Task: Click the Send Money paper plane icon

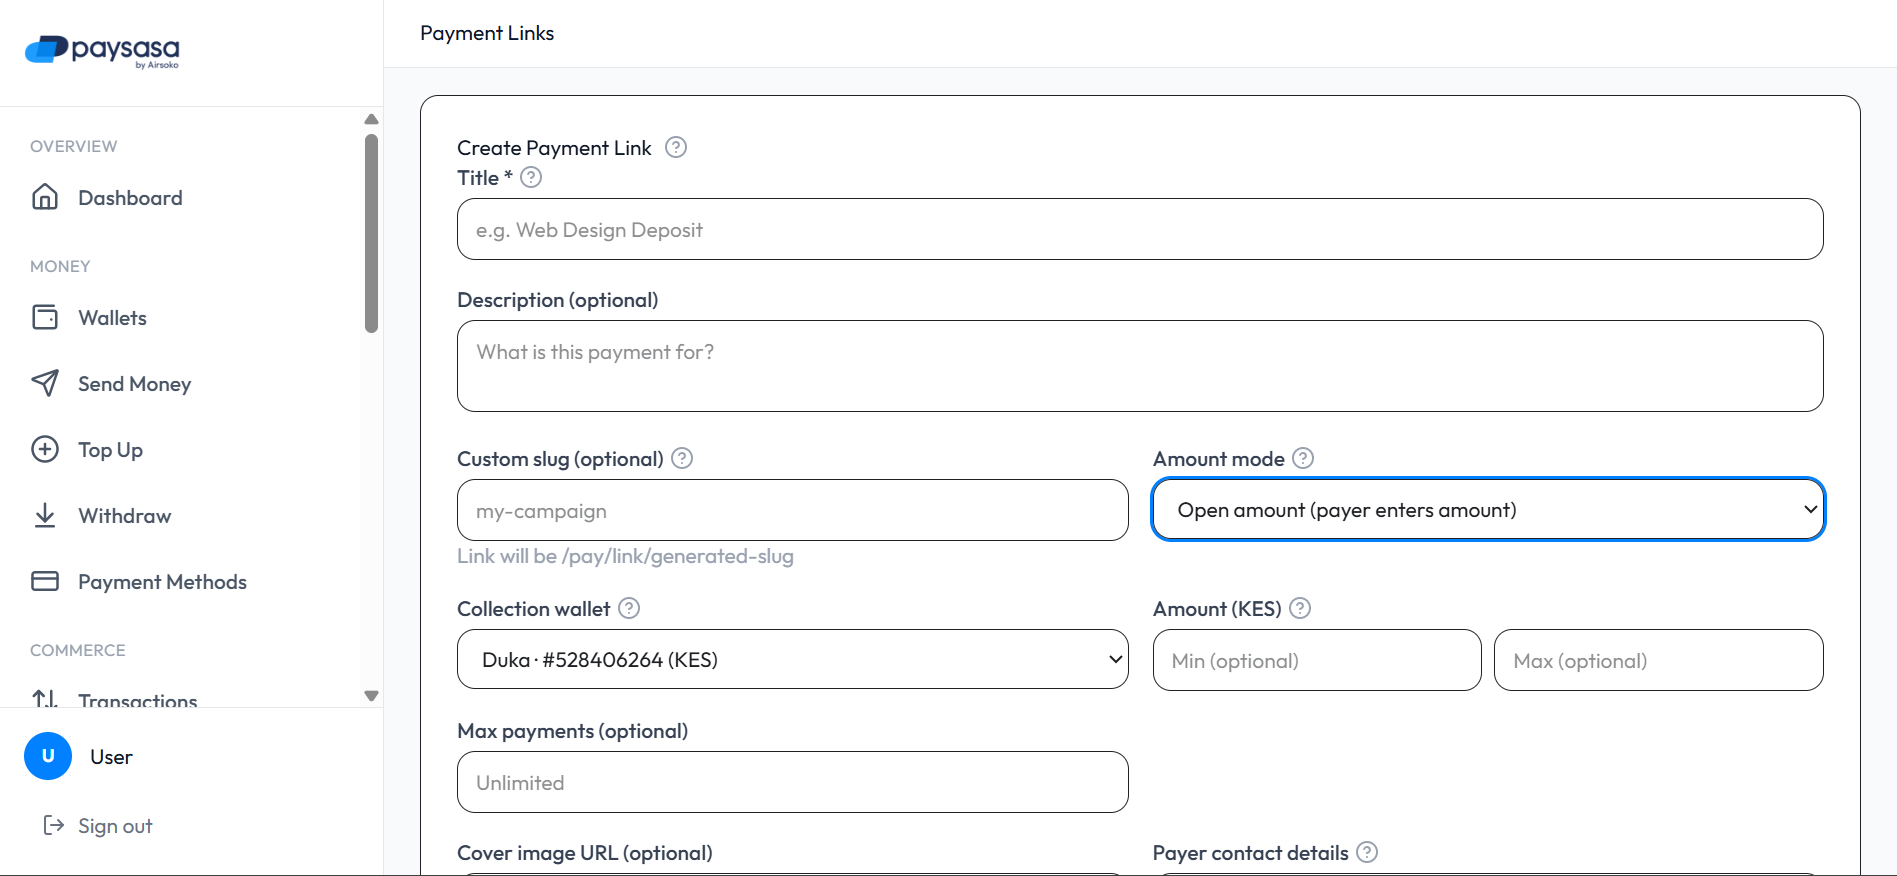Action: point(45,383)
